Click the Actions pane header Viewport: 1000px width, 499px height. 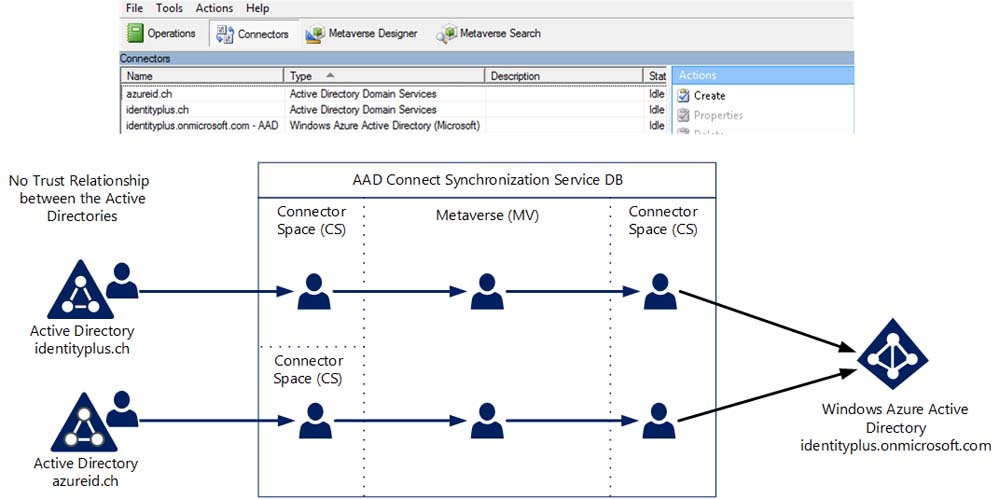[763, 75]
